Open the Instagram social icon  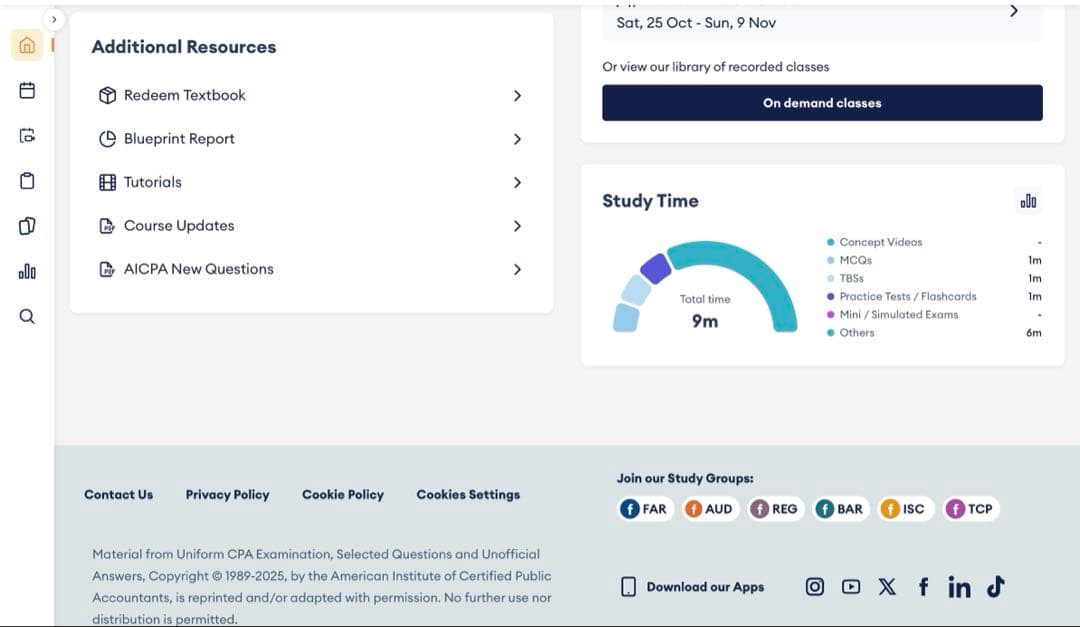[815, 587]
